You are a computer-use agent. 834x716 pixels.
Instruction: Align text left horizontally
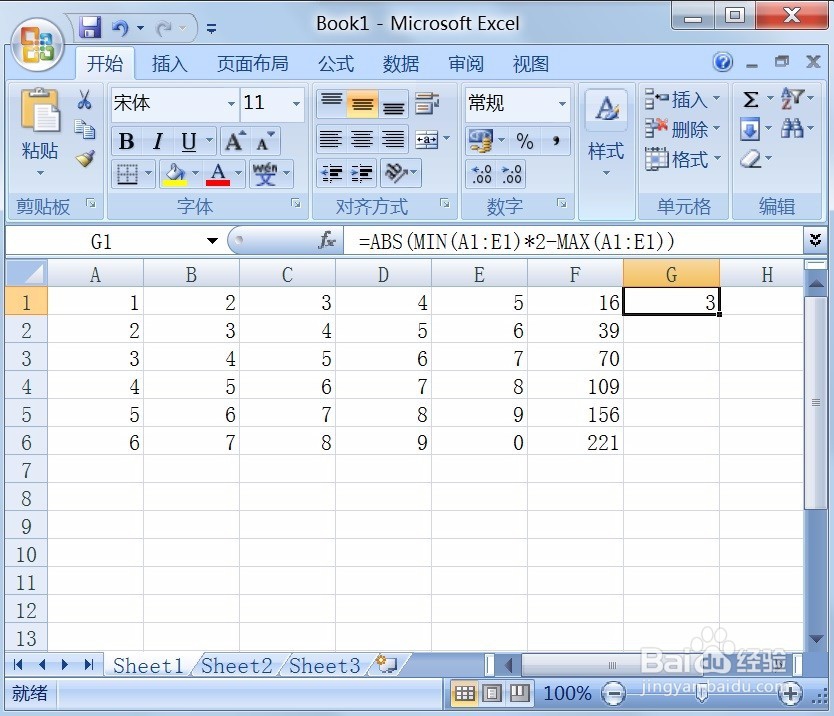(x=330, y=140)
